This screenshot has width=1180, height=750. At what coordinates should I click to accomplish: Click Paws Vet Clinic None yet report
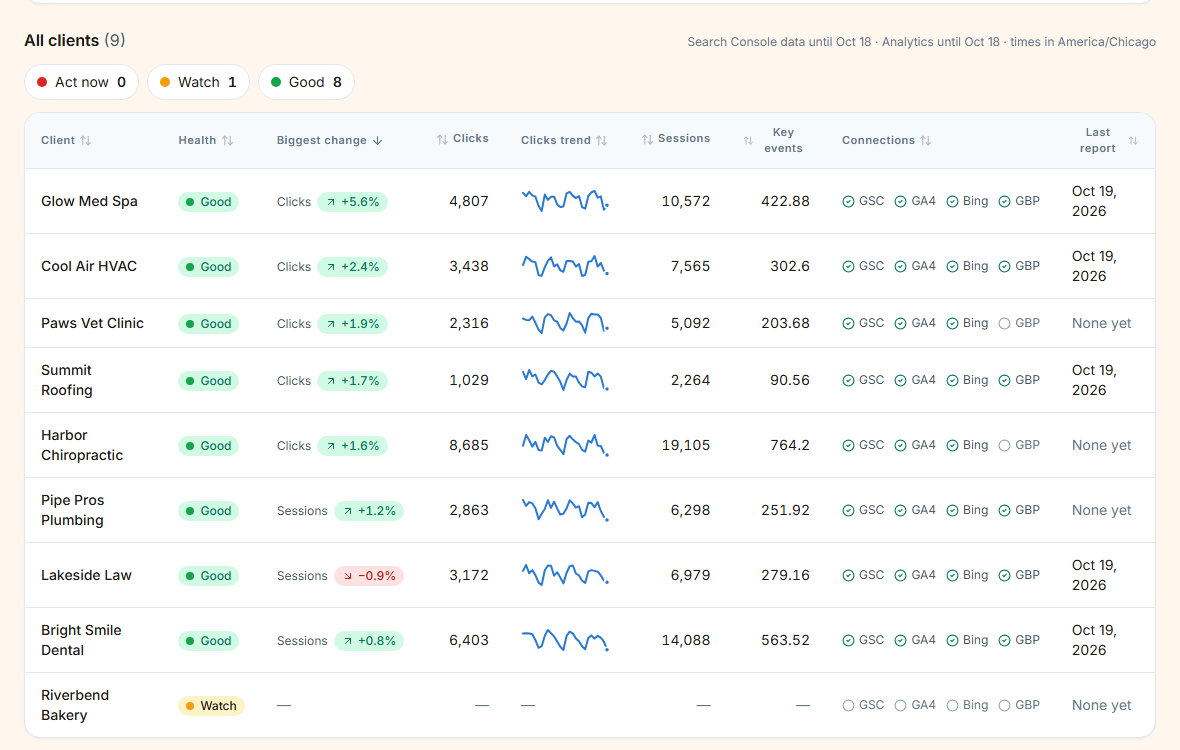click(1101, 323)
